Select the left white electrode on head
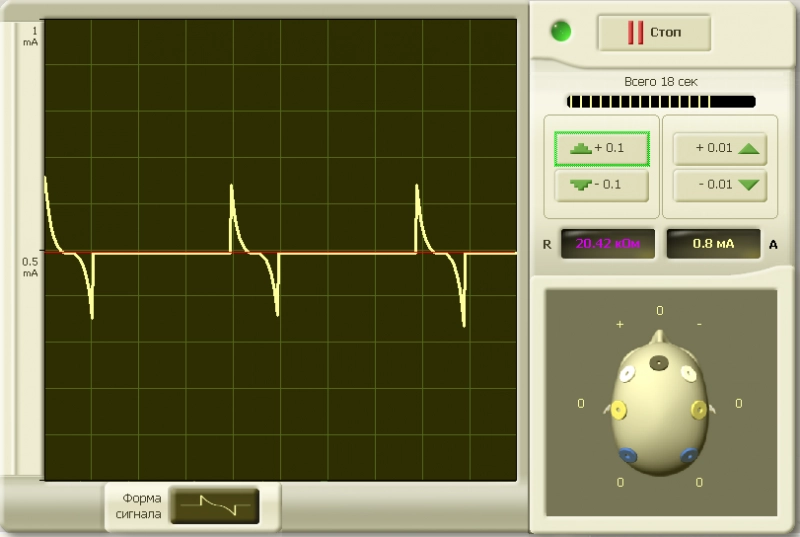Screen dimensions: 800x537 click(628, 373)
